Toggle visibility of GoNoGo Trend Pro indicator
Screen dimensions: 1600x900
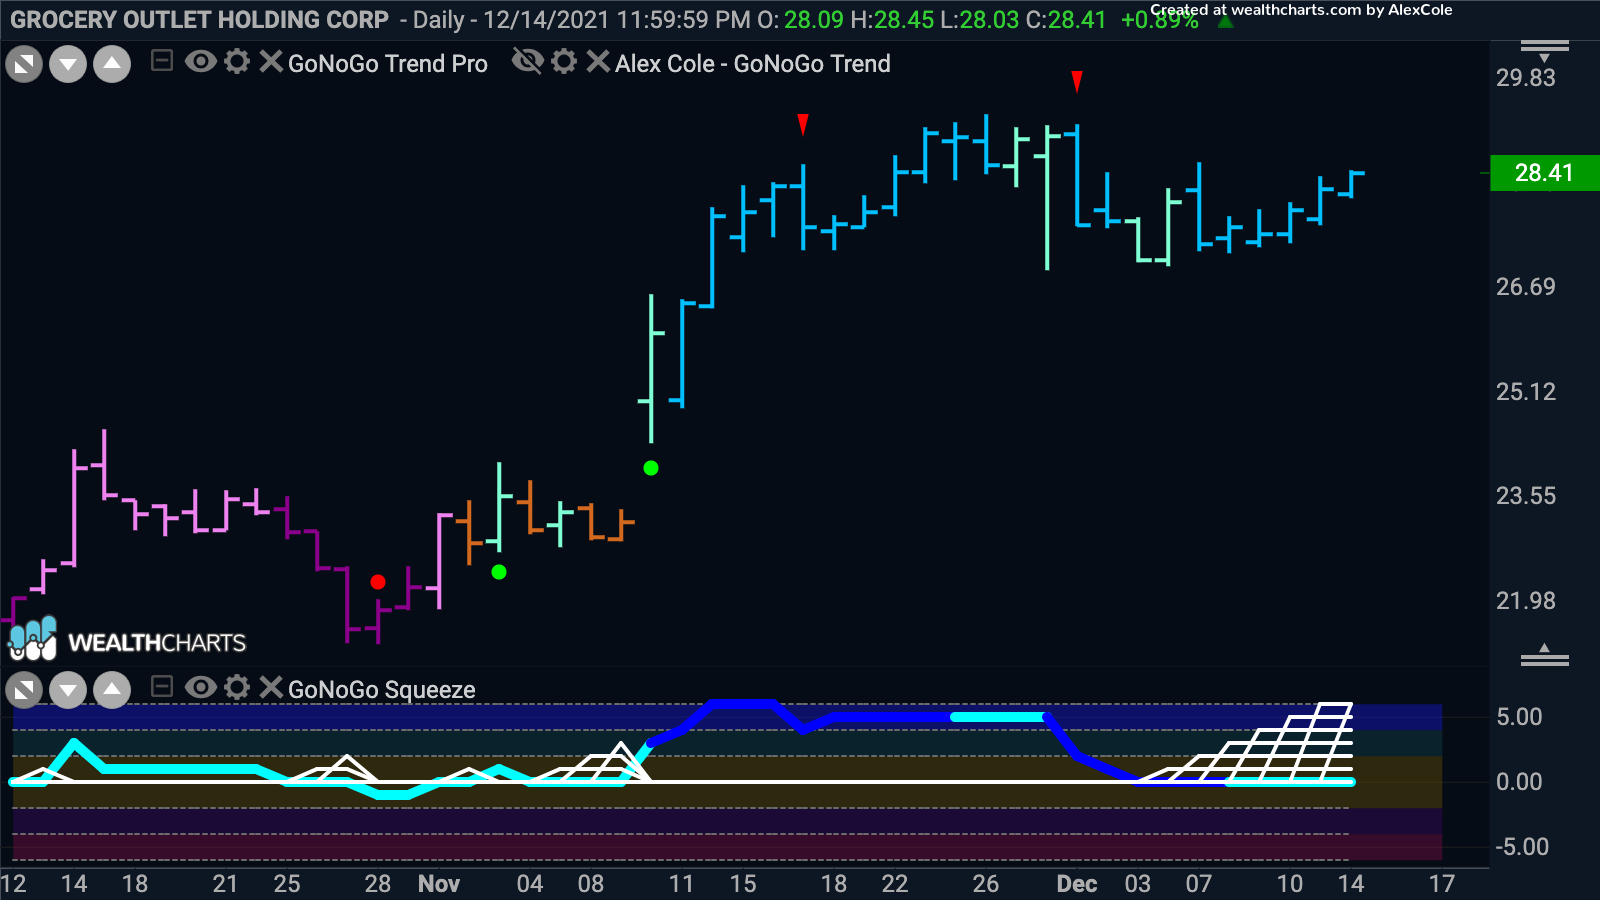(200, 62)
